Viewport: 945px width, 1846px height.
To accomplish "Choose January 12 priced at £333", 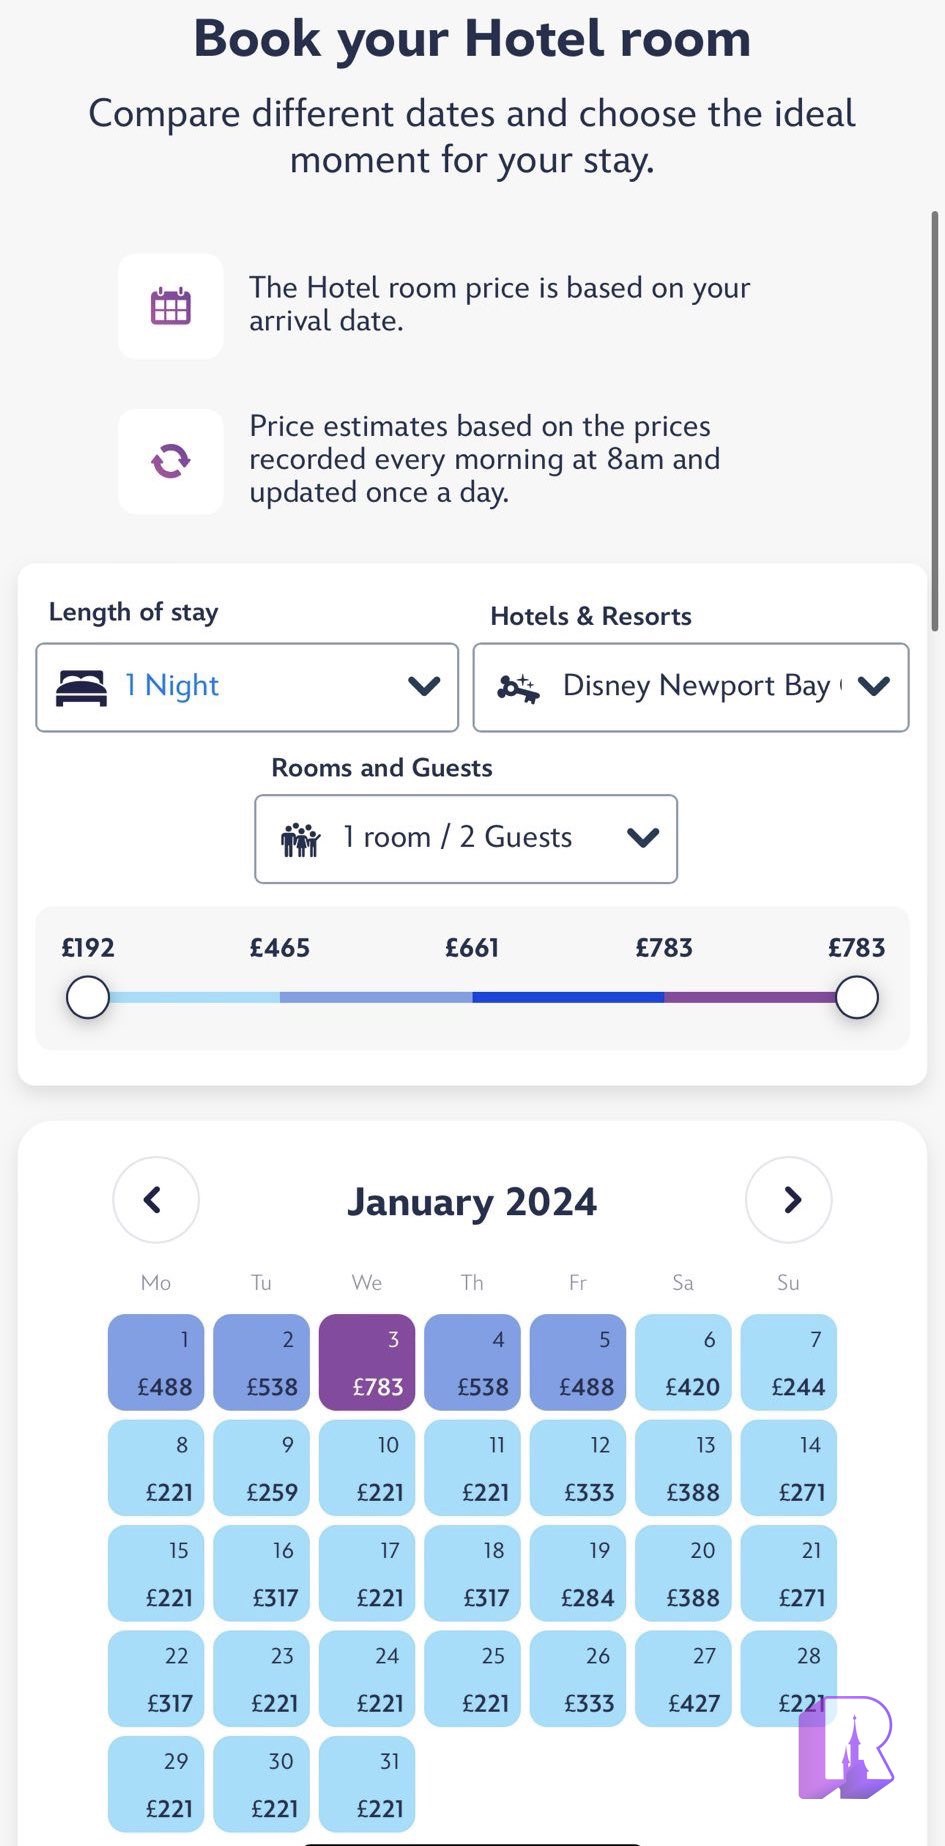I will pos(578,1468).
